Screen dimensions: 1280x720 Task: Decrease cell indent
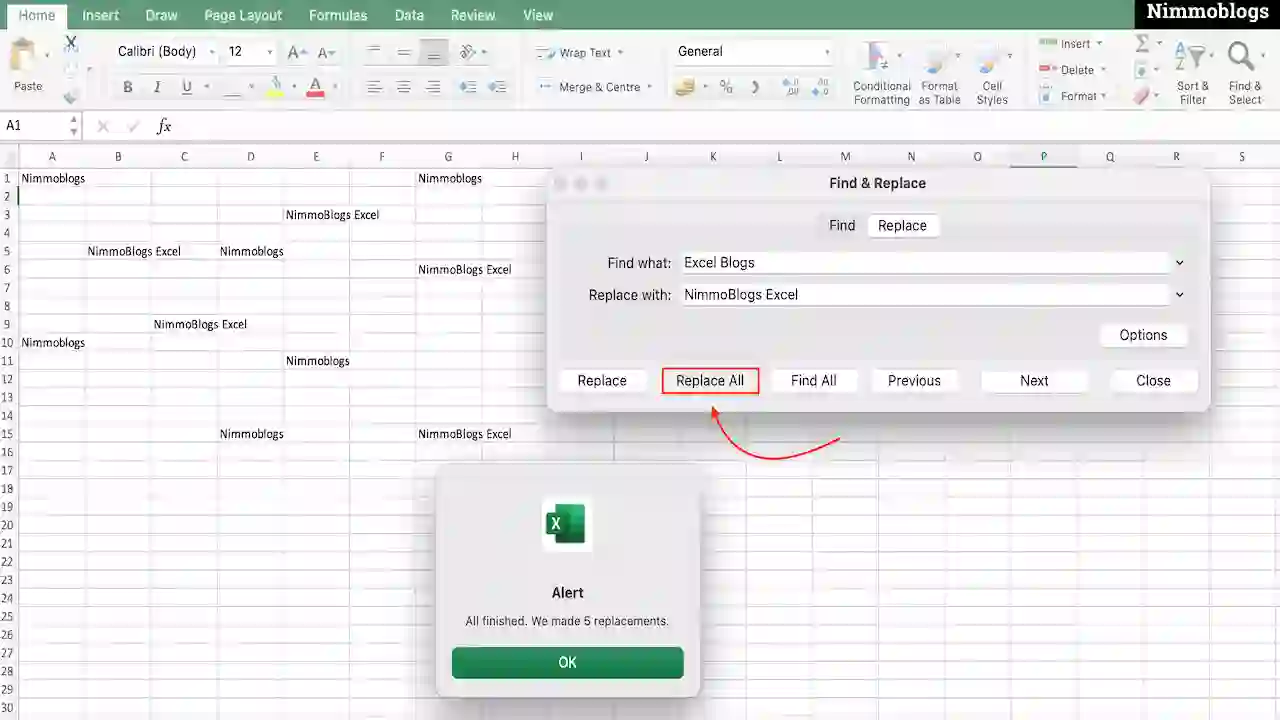coord(467,87)
